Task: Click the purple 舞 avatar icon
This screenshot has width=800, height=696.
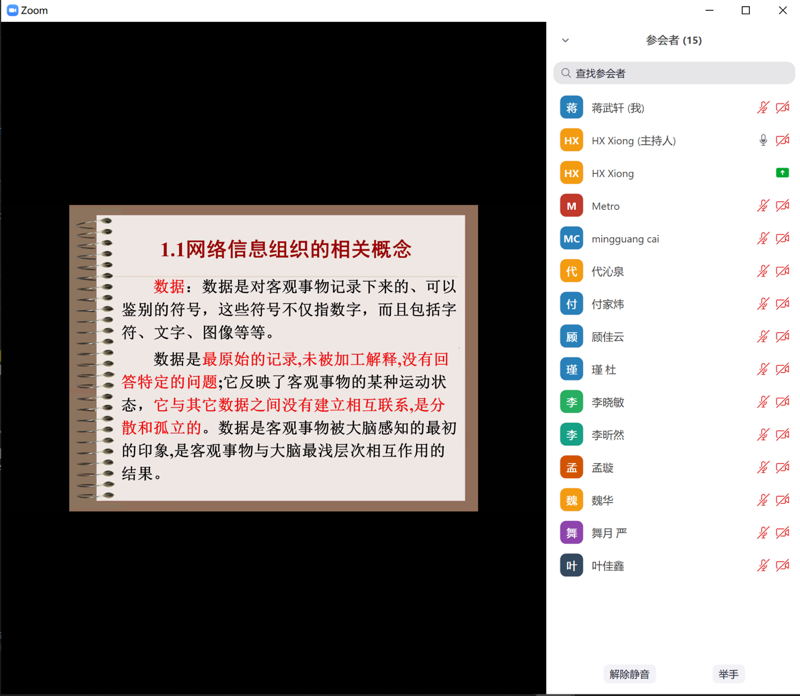Action: [x=571, y=533]
